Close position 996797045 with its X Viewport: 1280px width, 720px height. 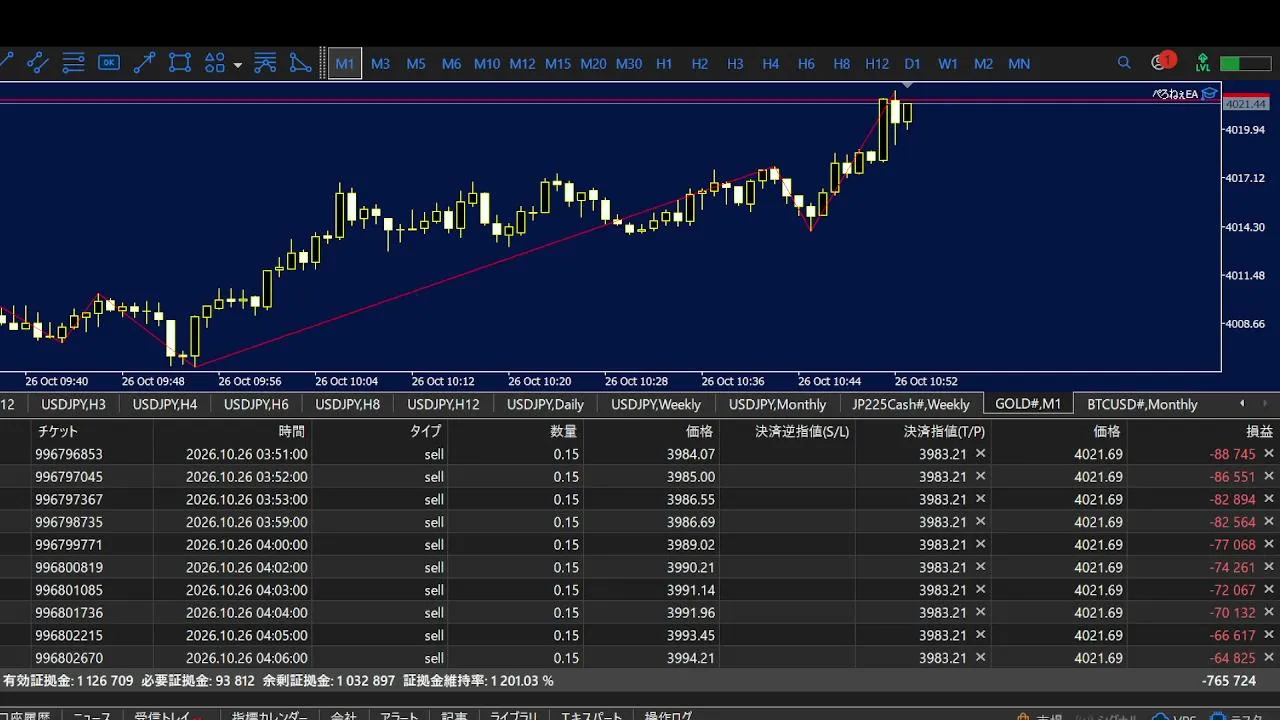coord(1268,476)
